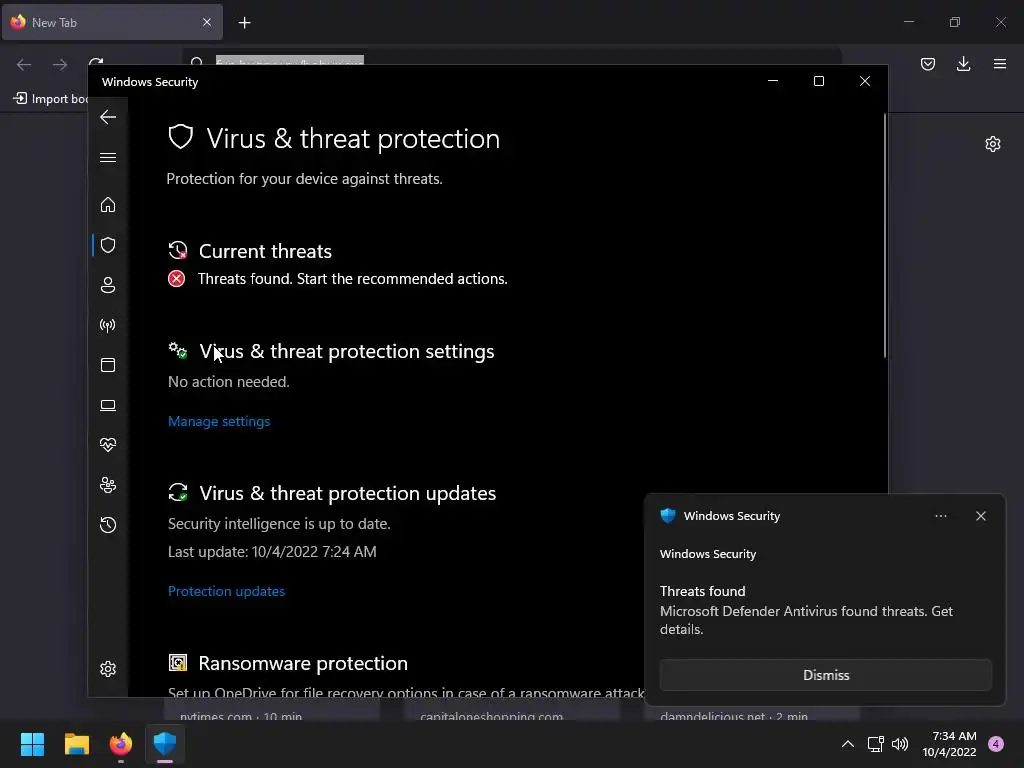Click the Windows Security vertical scrollbar
Viewport: 1024px width, 768px height.
coord(885,235)
